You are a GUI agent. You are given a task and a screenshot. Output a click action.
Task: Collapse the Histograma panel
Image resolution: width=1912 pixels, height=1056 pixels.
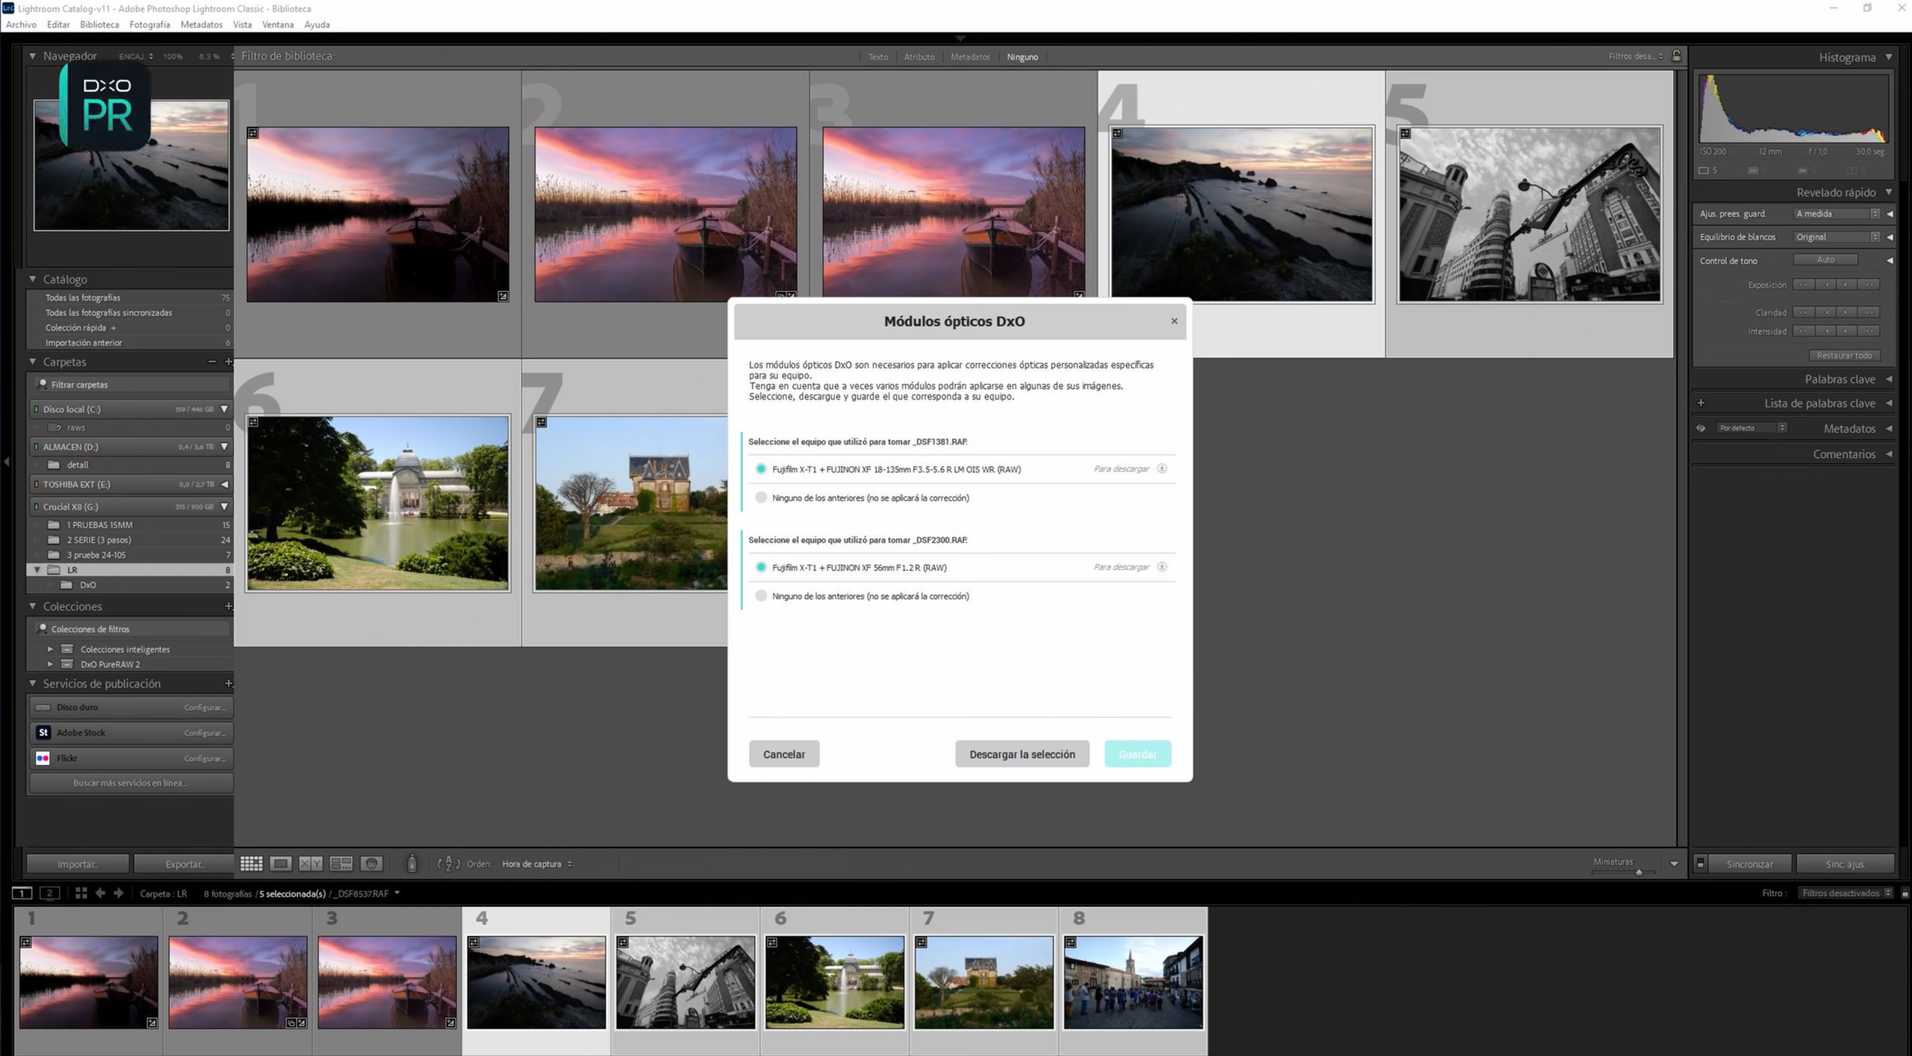(1889, 57)
